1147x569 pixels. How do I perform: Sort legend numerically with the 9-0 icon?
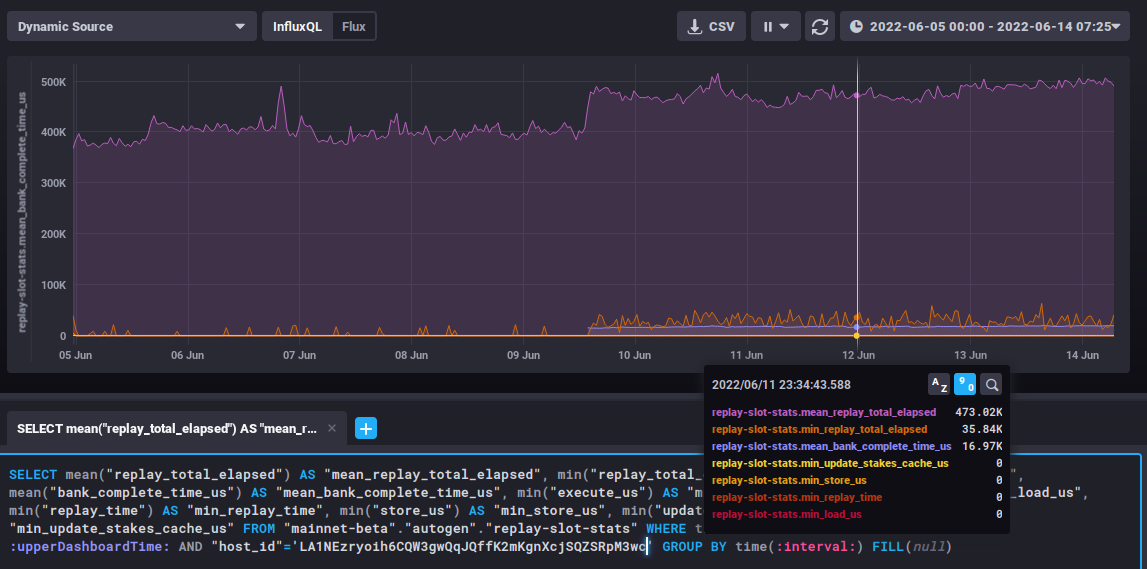click(965, 384)
